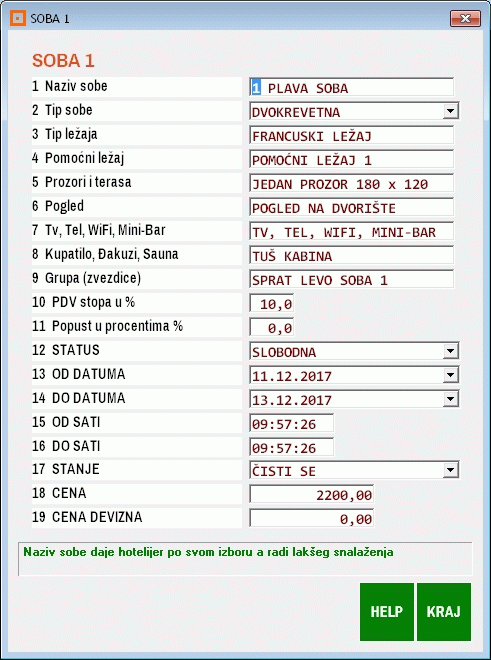Screen dimensions: 491x660
Task: Select the SLOBODNA status combo text
Action: click(x=284, y=352)
